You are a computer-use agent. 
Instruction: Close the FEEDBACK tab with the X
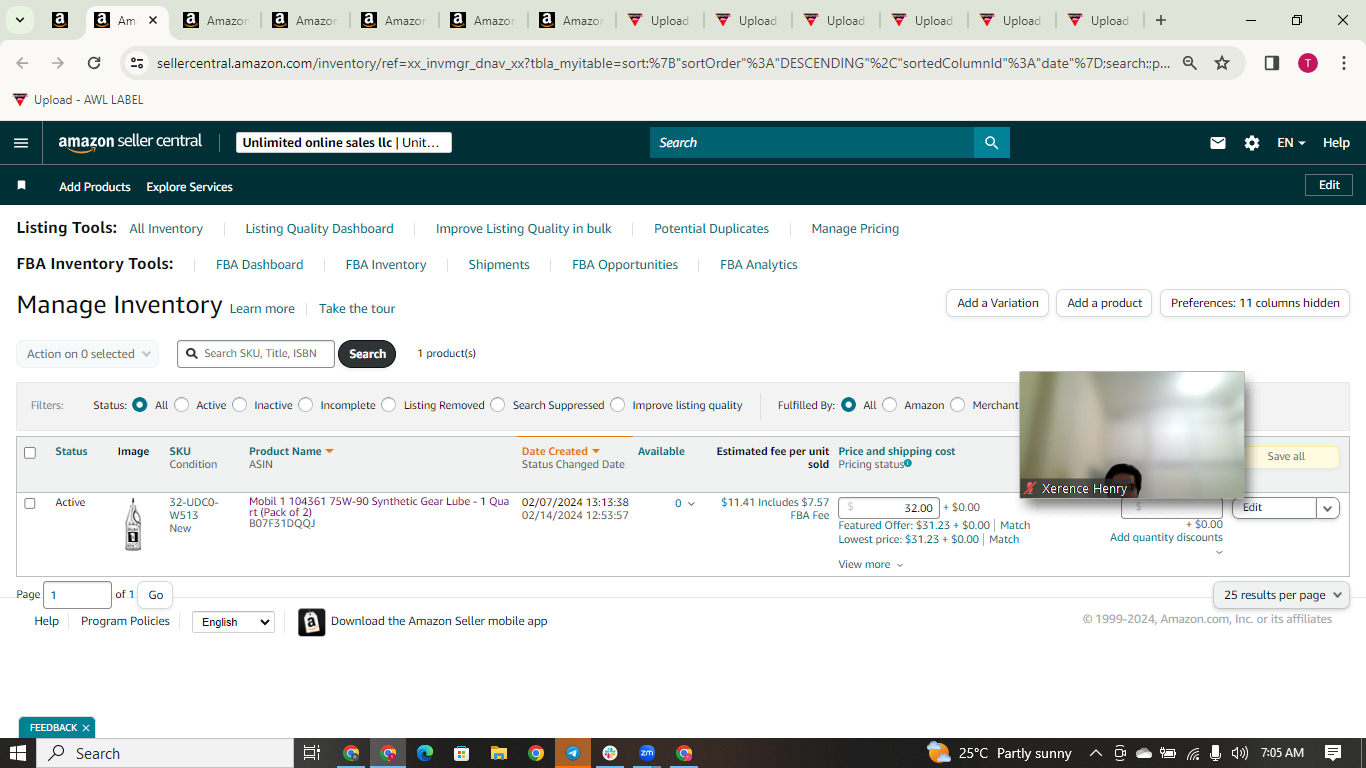point(86,728)
